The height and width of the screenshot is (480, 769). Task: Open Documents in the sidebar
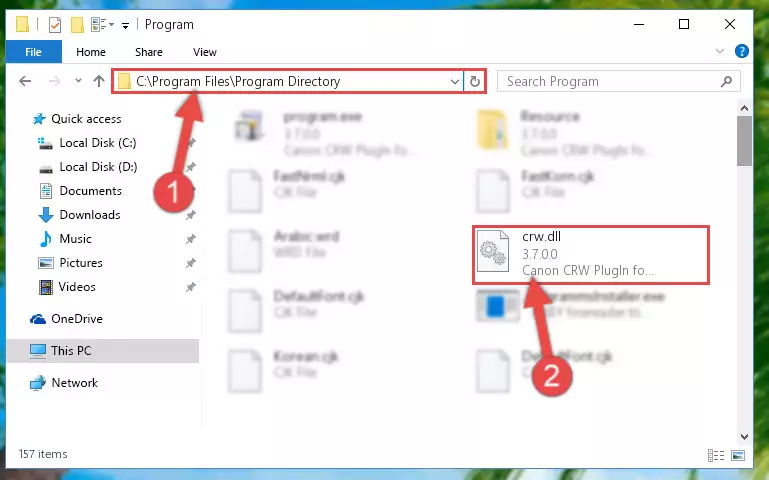pos(90,191)
